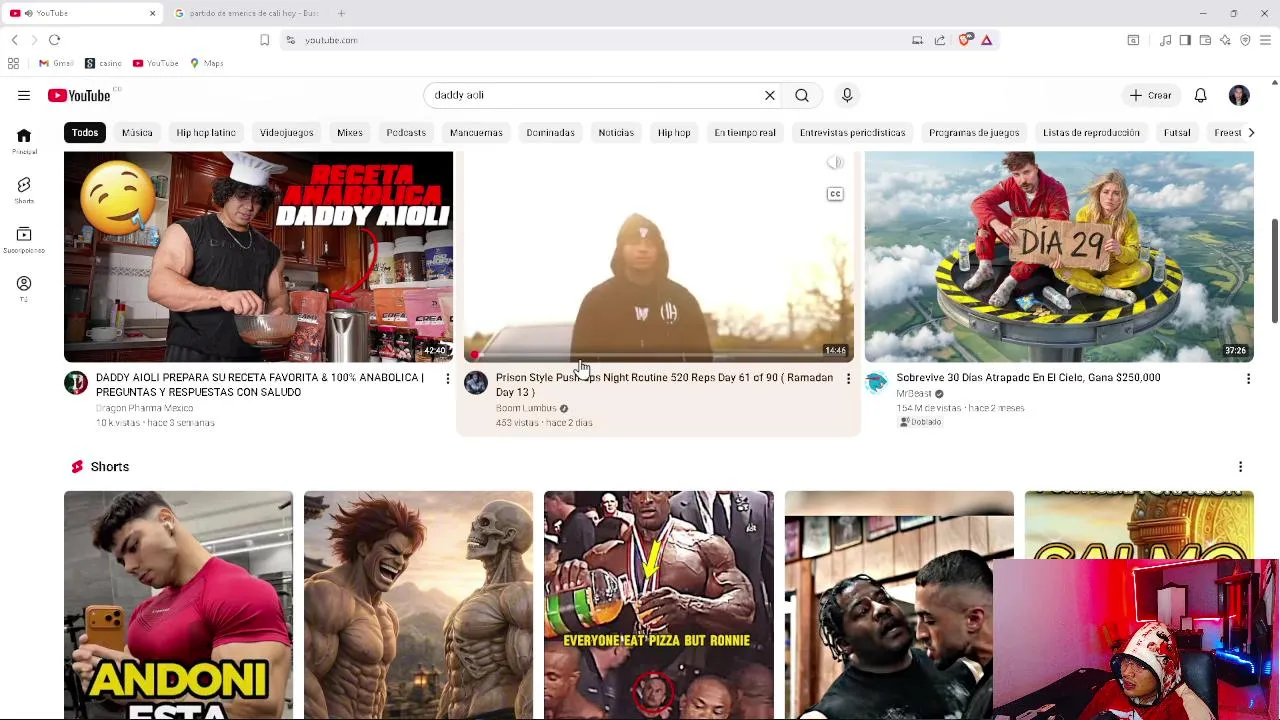Select the Todos filter chip
The image size is (1280, 720).
(x=85, y=132)
